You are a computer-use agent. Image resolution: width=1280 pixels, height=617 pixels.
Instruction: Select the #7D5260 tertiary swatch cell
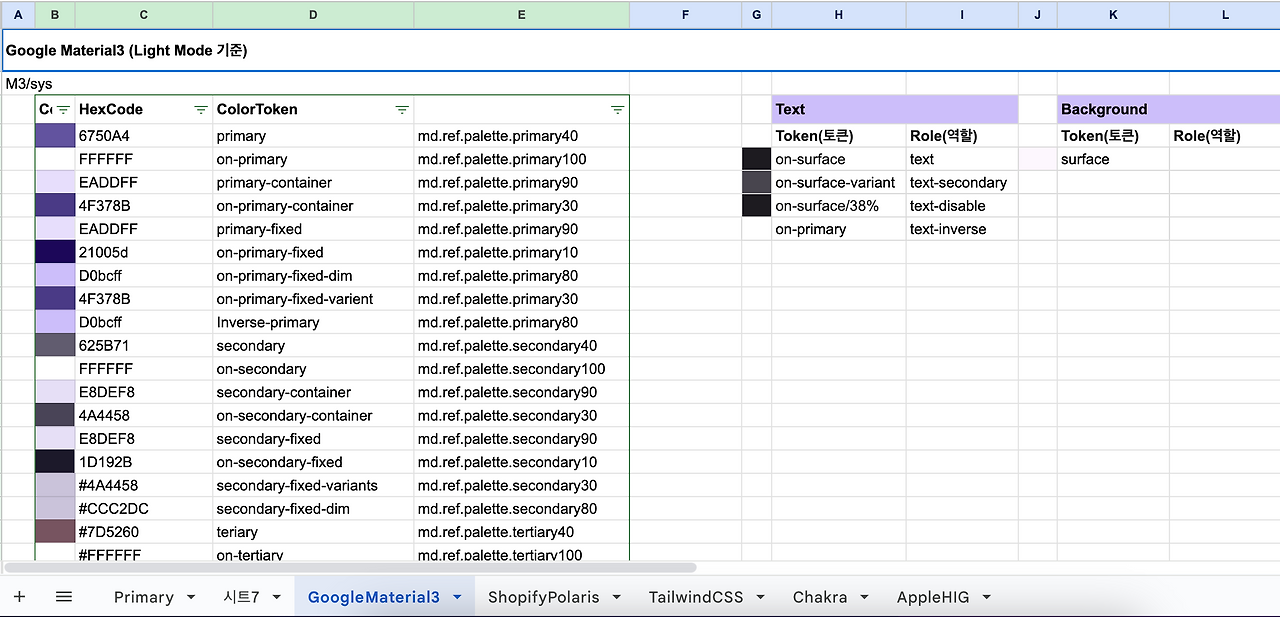tap(55, 532)
